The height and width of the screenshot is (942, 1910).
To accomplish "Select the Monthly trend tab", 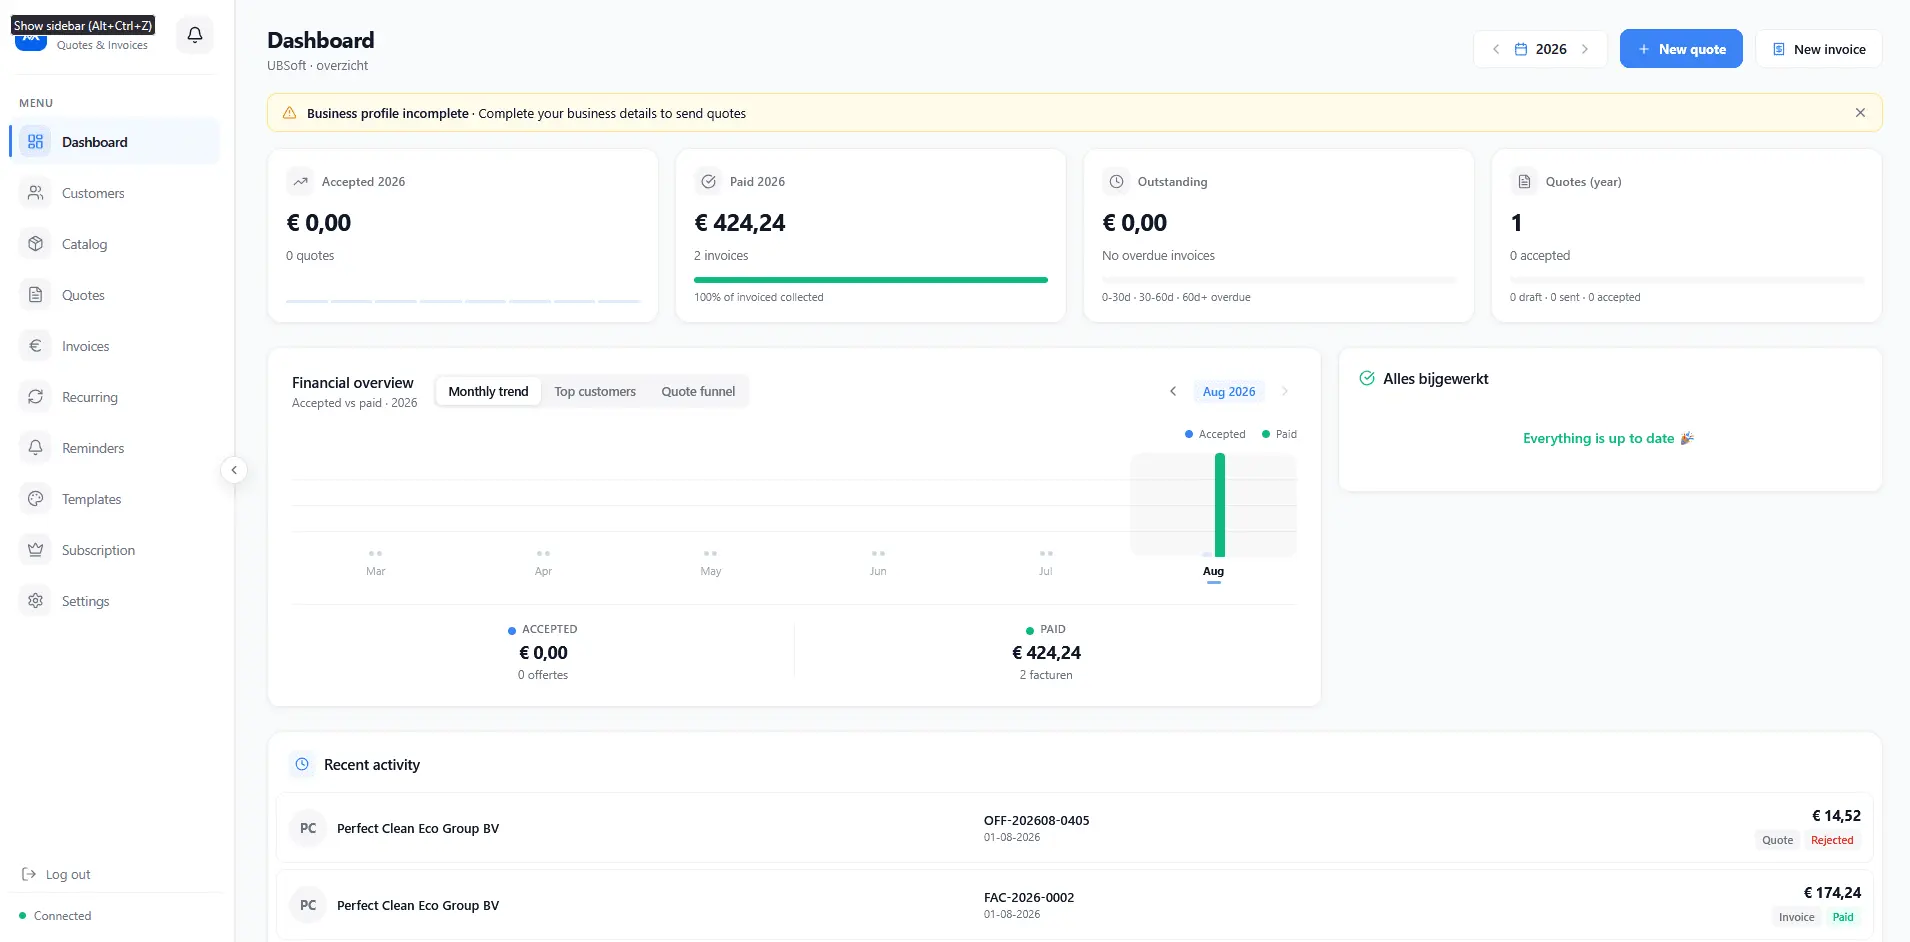I will point(488,391).
